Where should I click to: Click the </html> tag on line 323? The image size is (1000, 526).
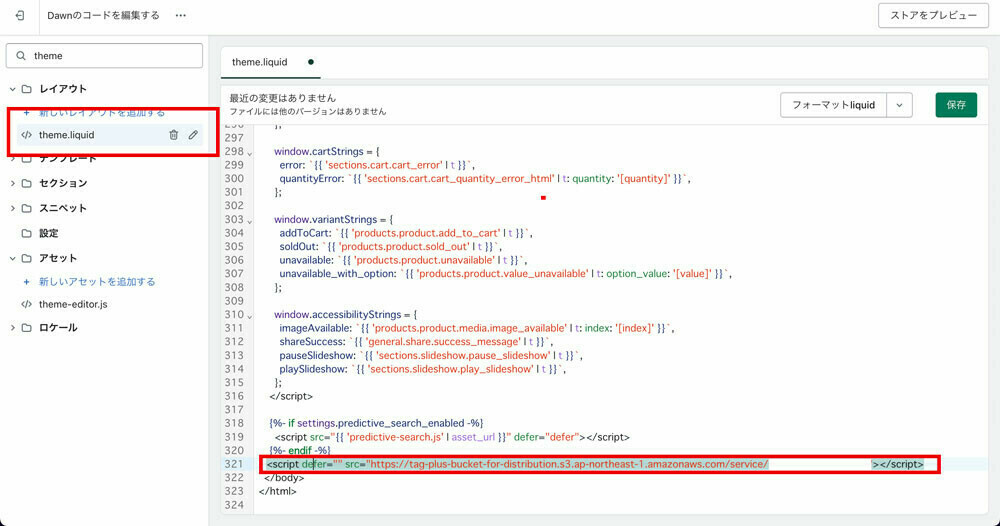click(277, 491)
